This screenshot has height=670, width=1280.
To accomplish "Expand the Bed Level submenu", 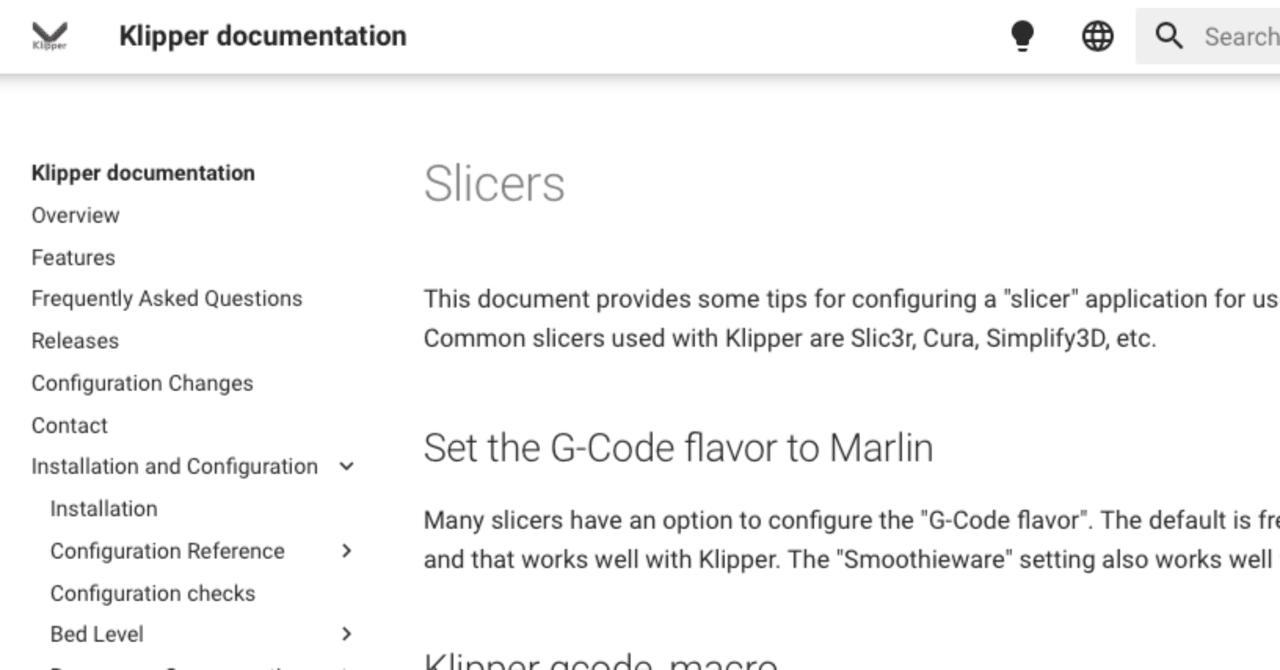I will tap(347, 634).
